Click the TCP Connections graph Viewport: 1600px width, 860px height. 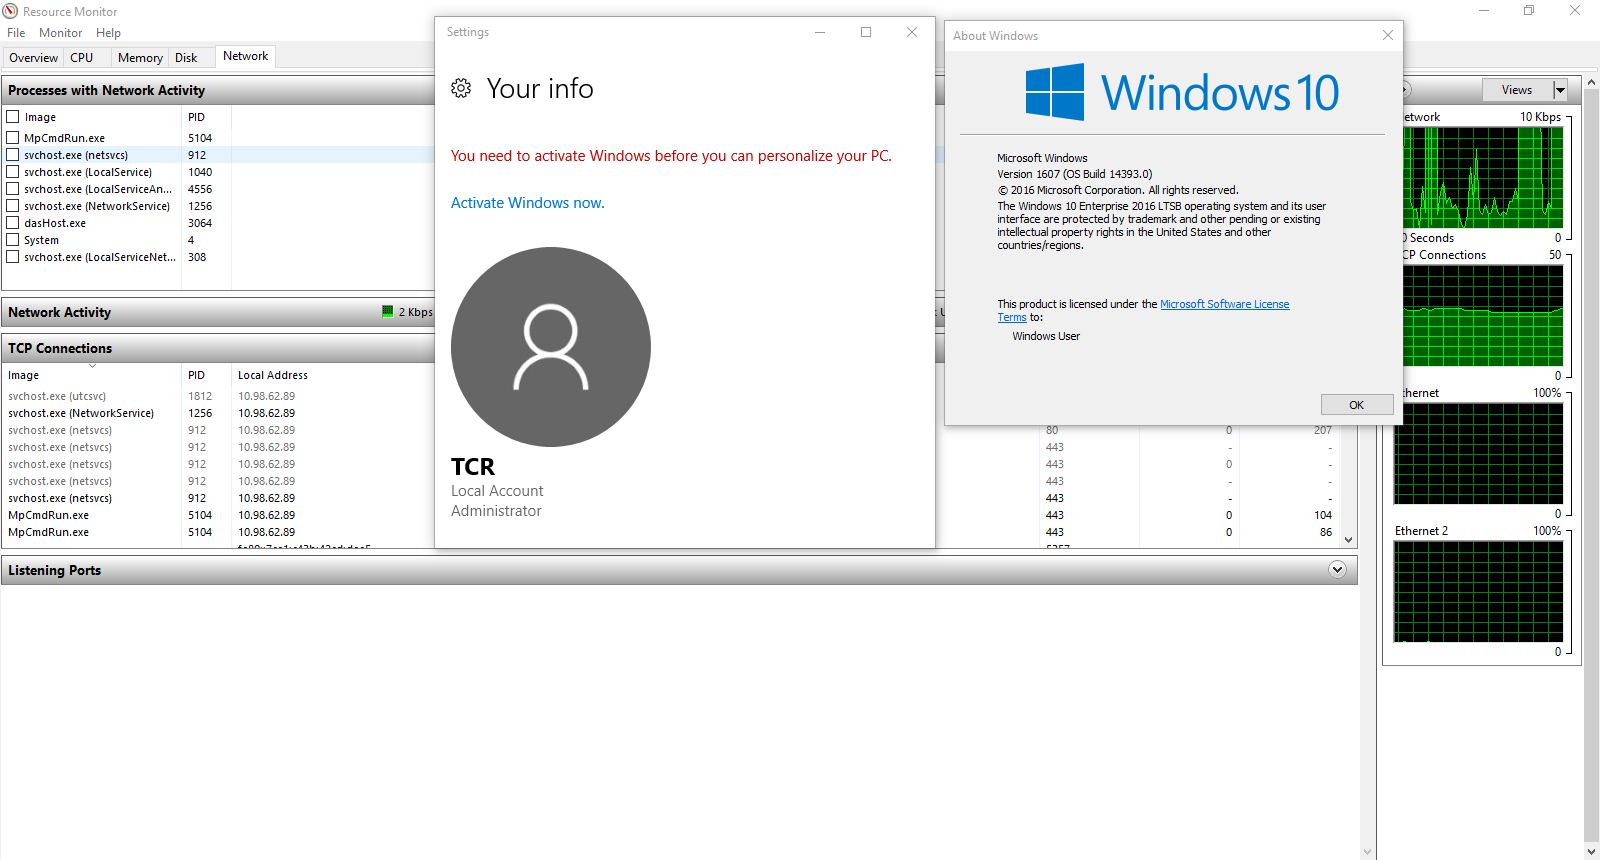(1483, 316)
